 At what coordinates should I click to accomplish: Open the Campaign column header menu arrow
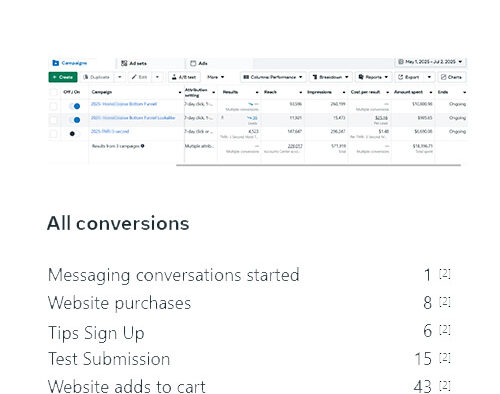[x=180, y=92]
